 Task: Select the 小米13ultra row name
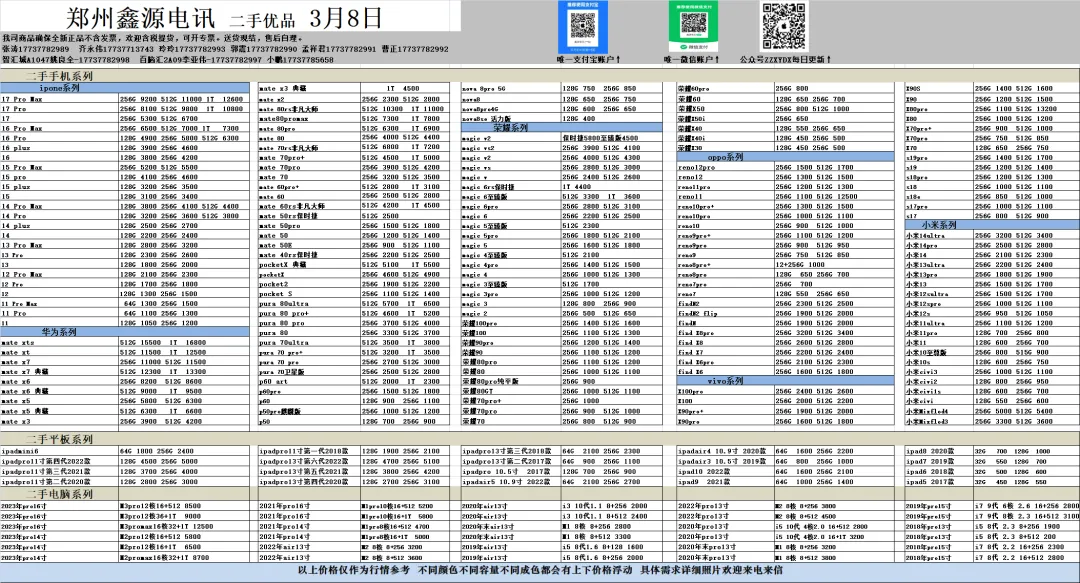point(925,265)
